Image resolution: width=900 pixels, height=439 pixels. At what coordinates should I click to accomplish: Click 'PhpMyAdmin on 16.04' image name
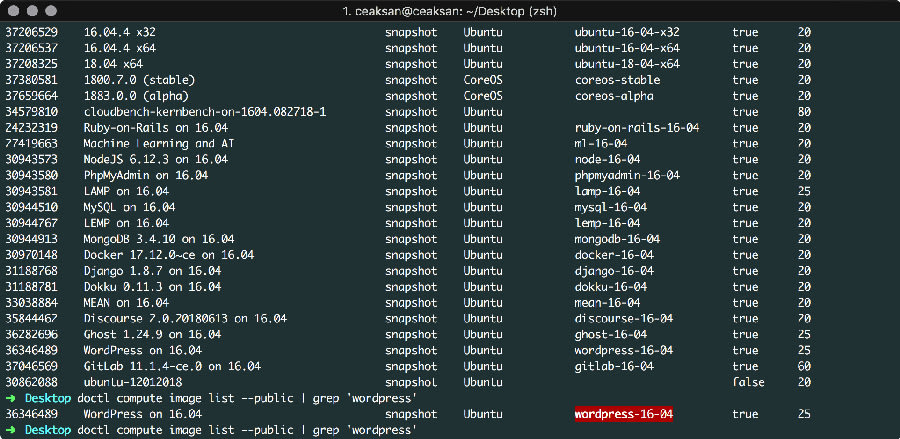(146, 175)
